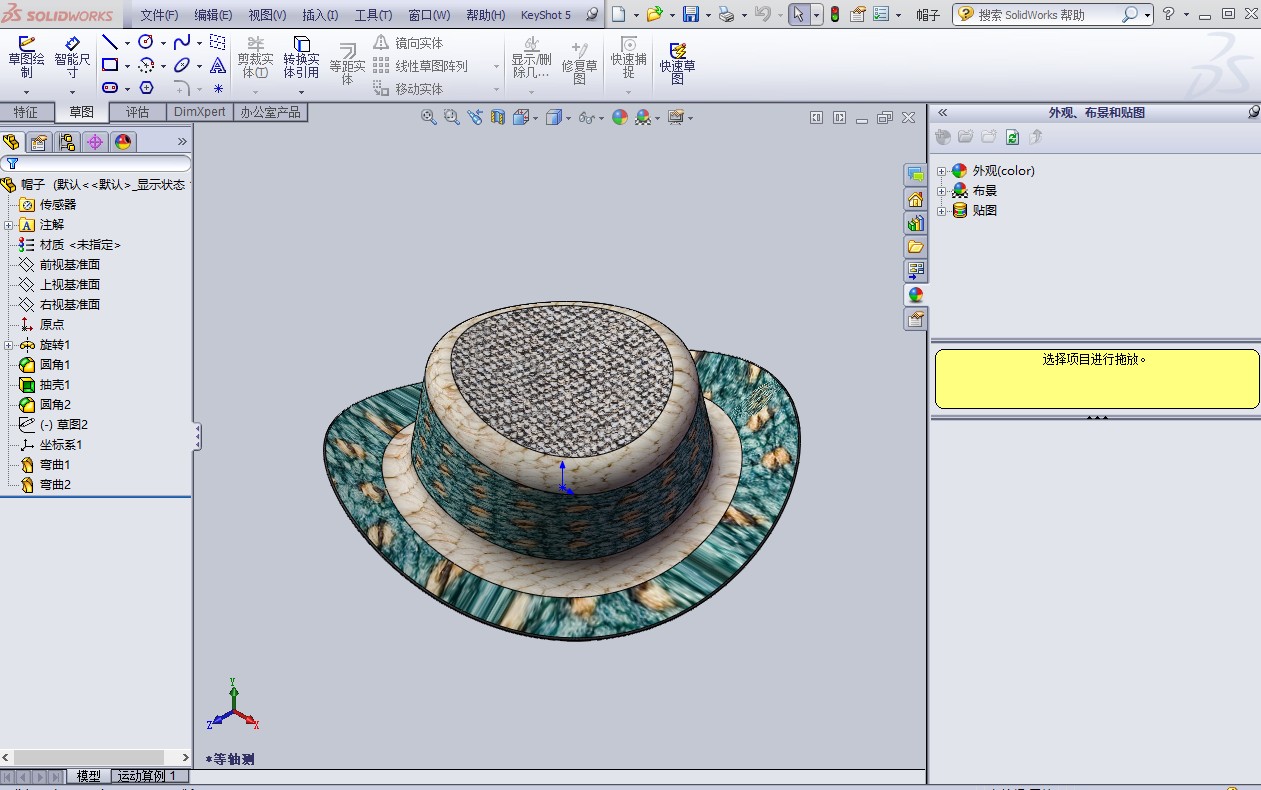Select the Smart Dimension (智能尺寸) tool
1261x790 pixels.
click(x=72, y=44)
